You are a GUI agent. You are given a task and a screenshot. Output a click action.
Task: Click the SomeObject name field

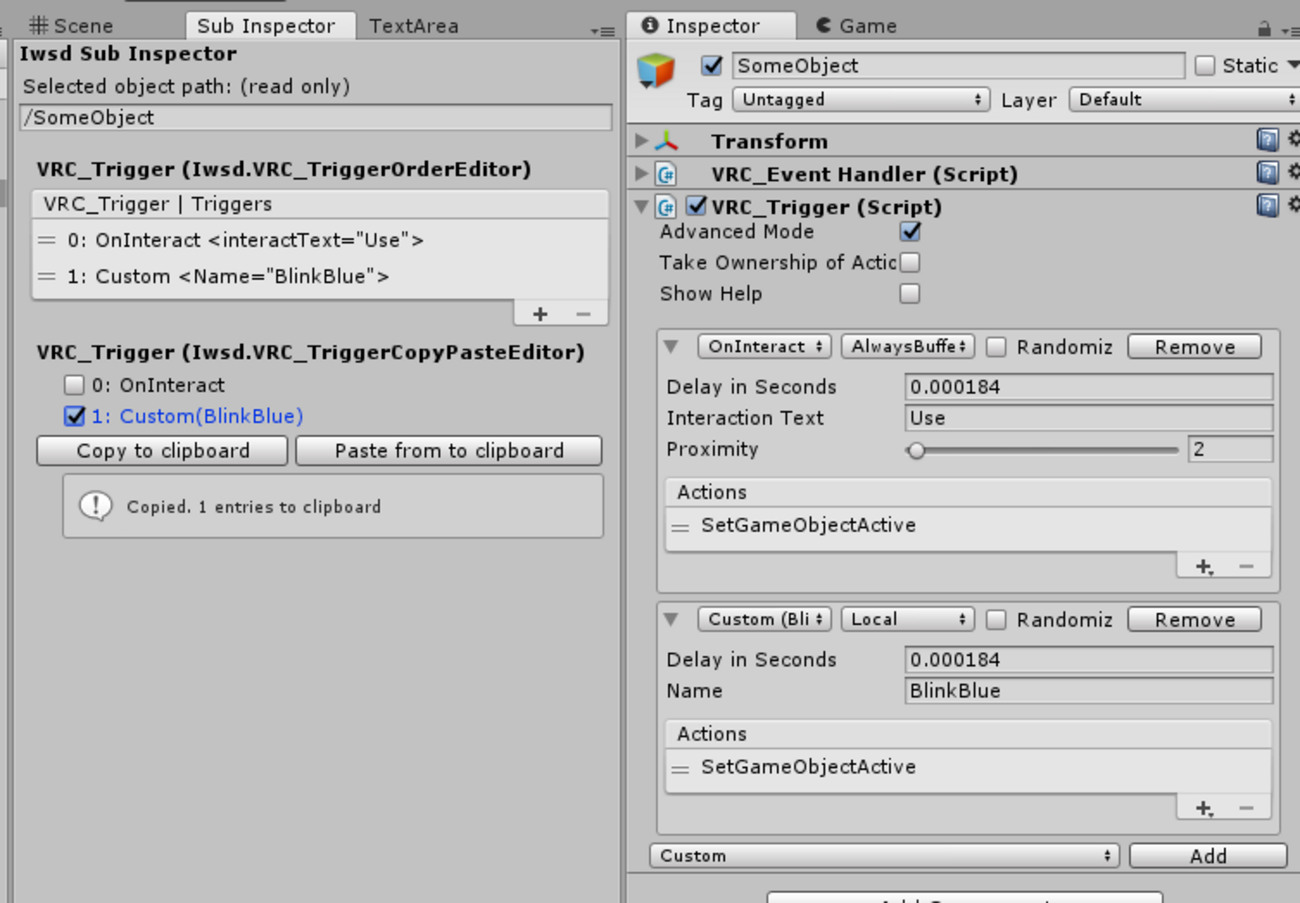(959, 66)
